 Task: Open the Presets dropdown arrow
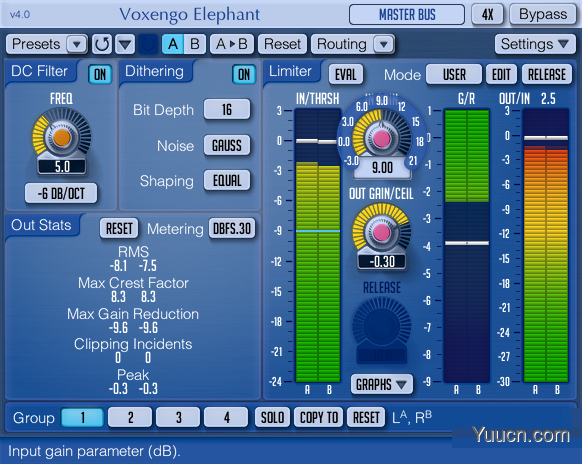77,45
